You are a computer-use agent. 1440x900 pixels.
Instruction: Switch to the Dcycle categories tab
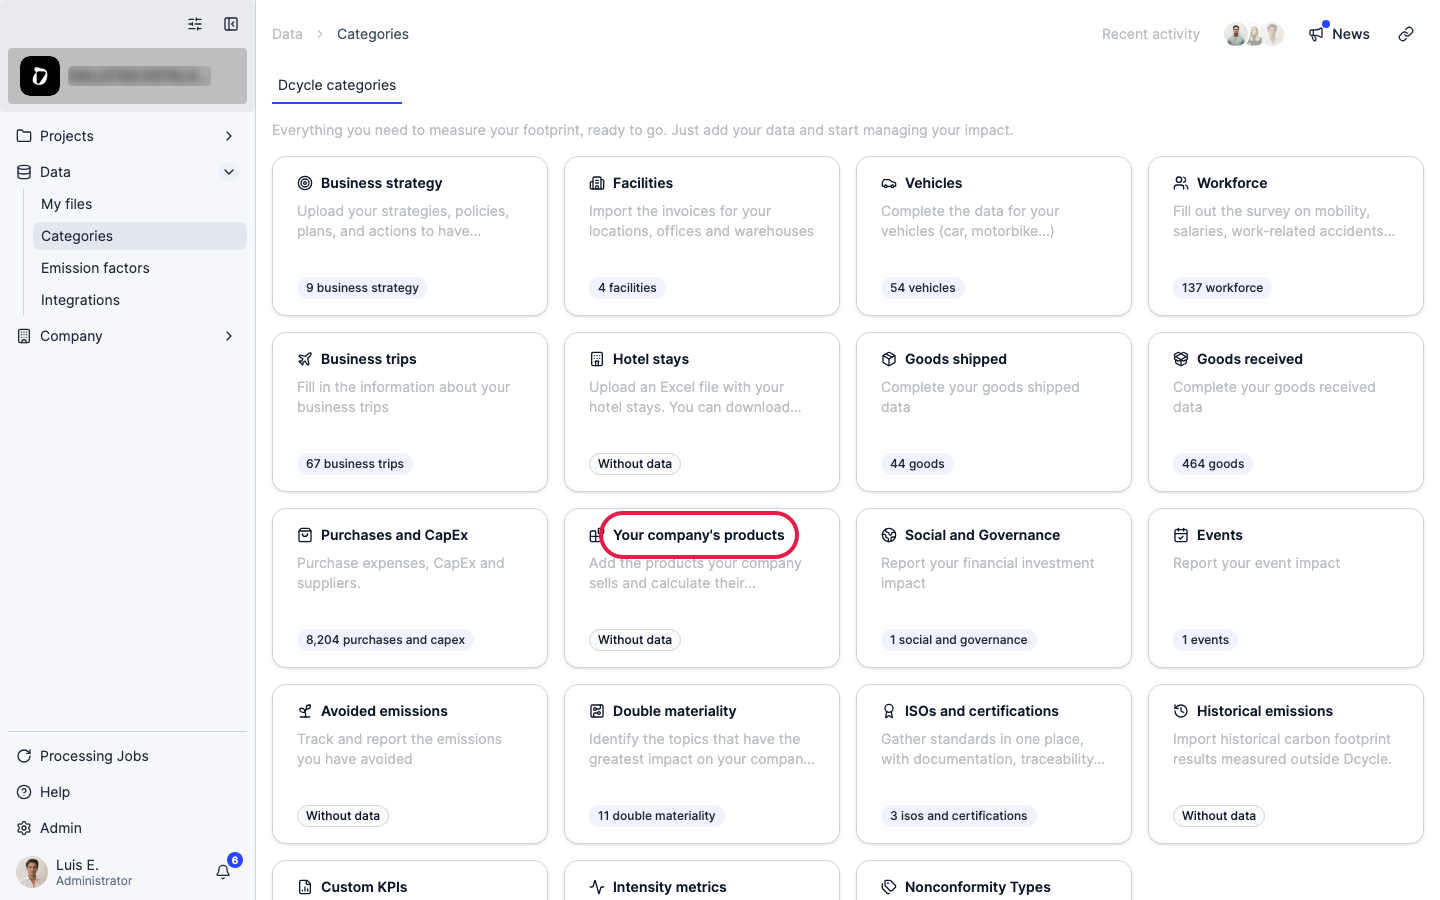337,85
